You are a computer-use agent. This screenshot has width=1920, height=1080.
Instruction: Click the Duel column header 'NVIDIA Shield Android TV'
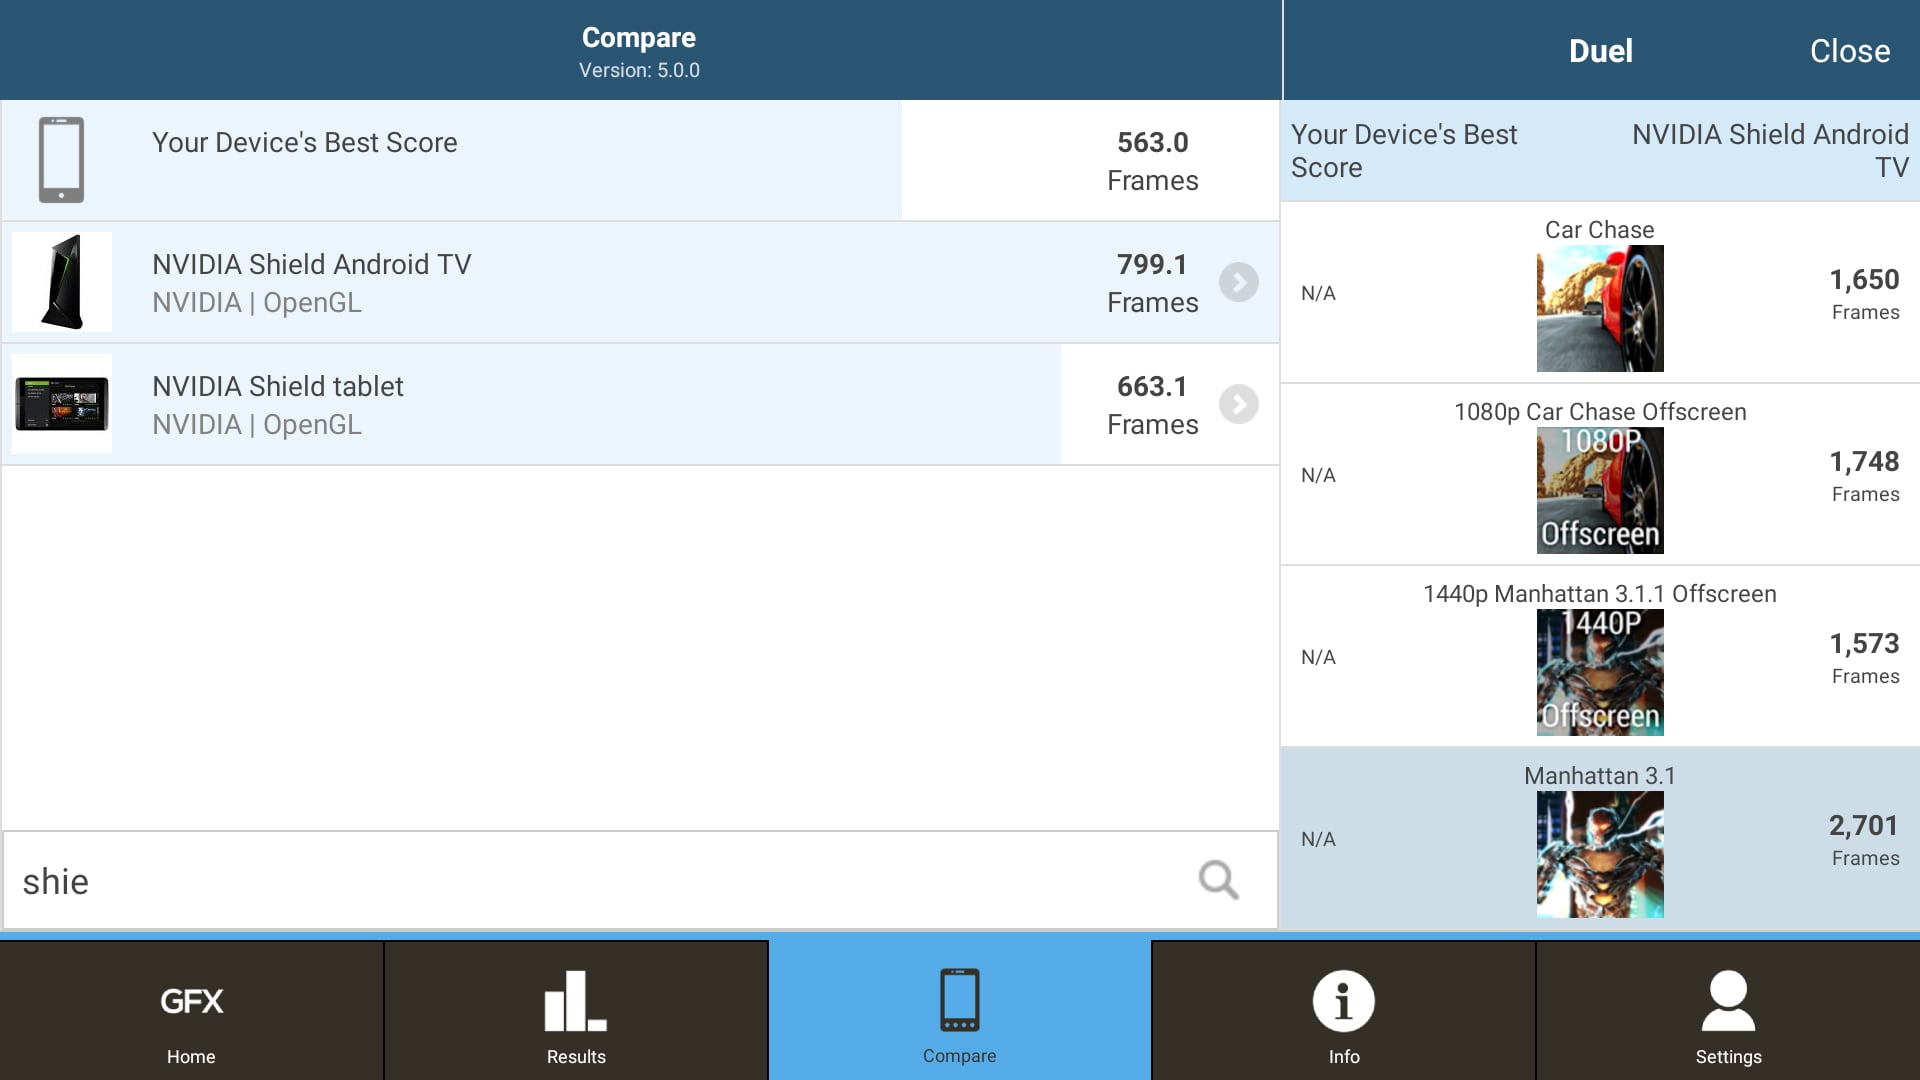point(1770,150)
